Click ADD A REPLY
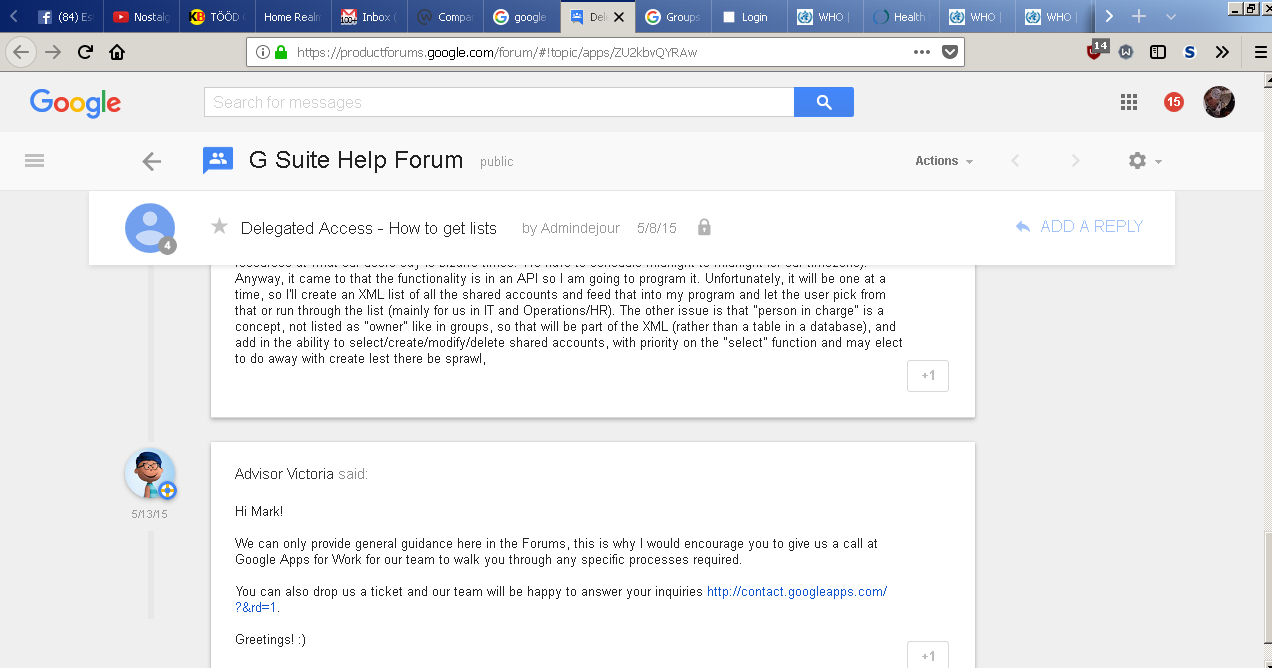 coord(1079,227)
